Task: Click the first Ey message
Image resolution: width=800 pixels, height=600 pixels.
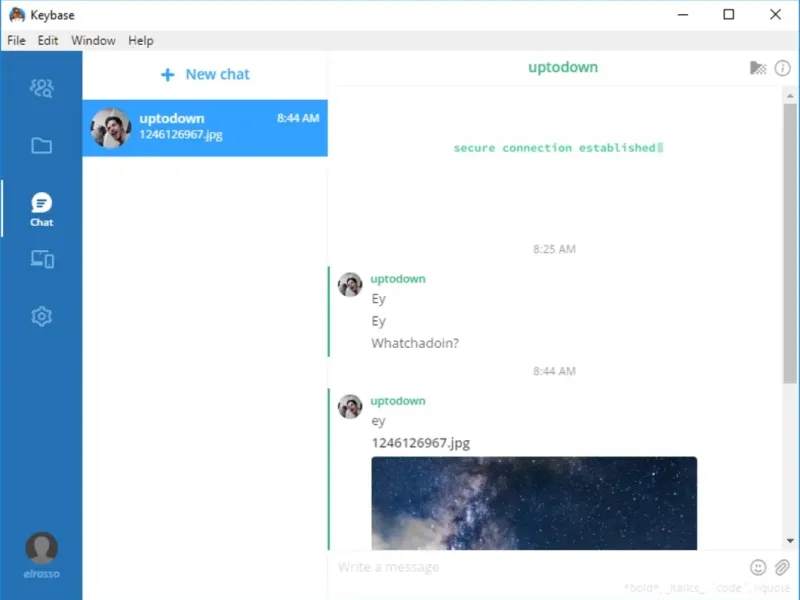Action: pos(378,298)
